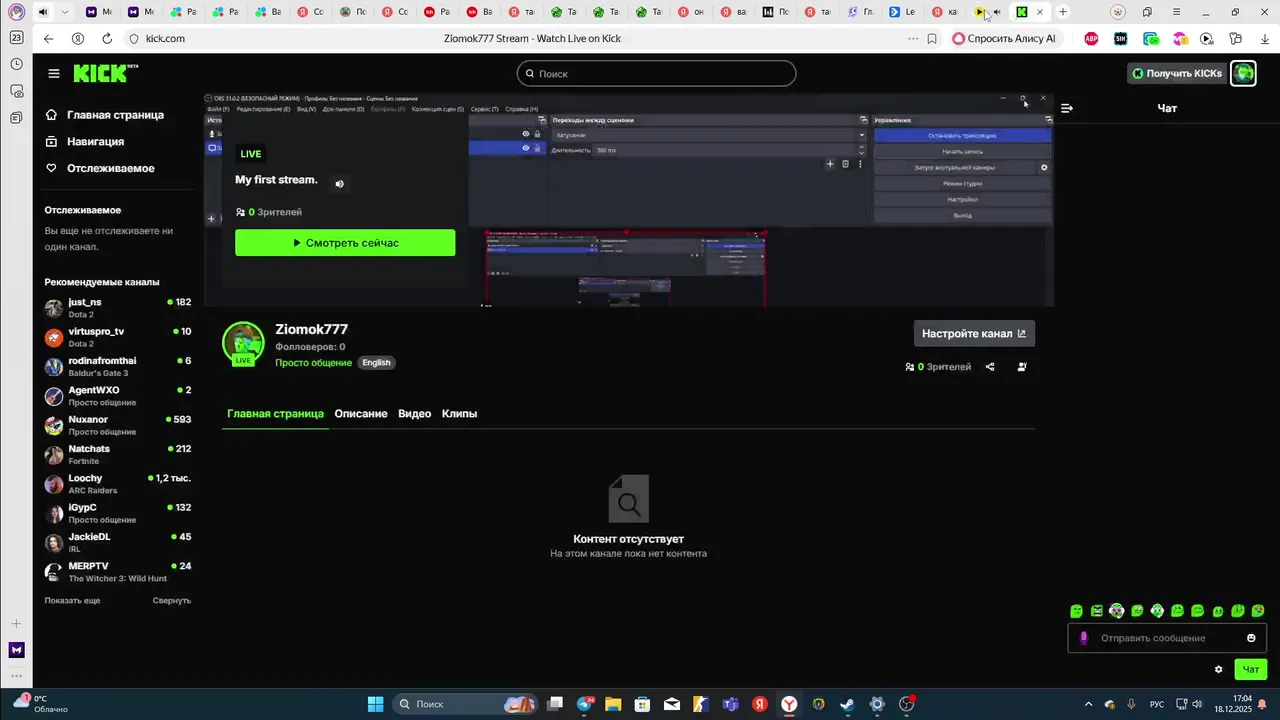
Task: Open the Kick hamburger menu
Action: [x=54, y=74]
